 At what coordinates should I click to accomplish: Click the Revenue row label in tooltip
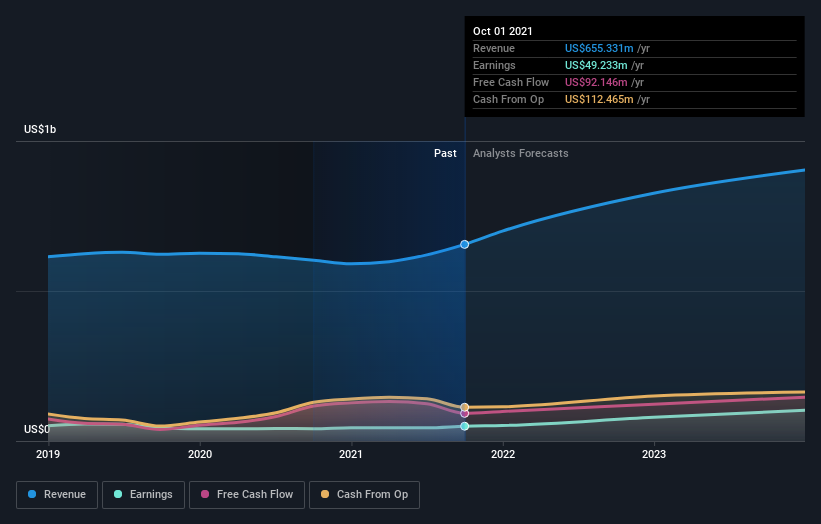tap(494, 48)
